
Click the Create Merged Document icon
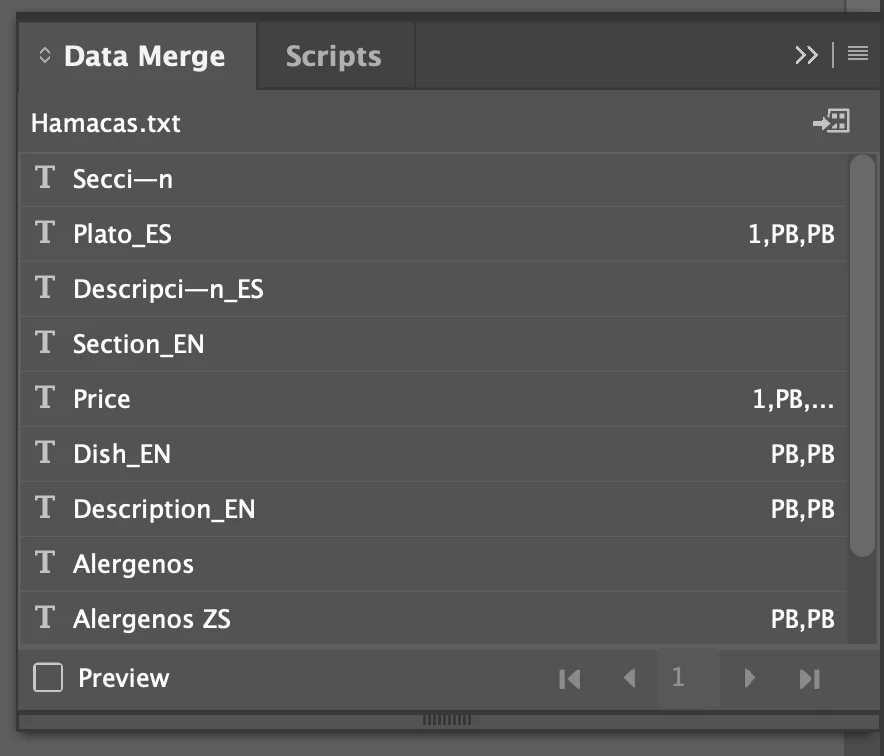click(x=831, y=121)
